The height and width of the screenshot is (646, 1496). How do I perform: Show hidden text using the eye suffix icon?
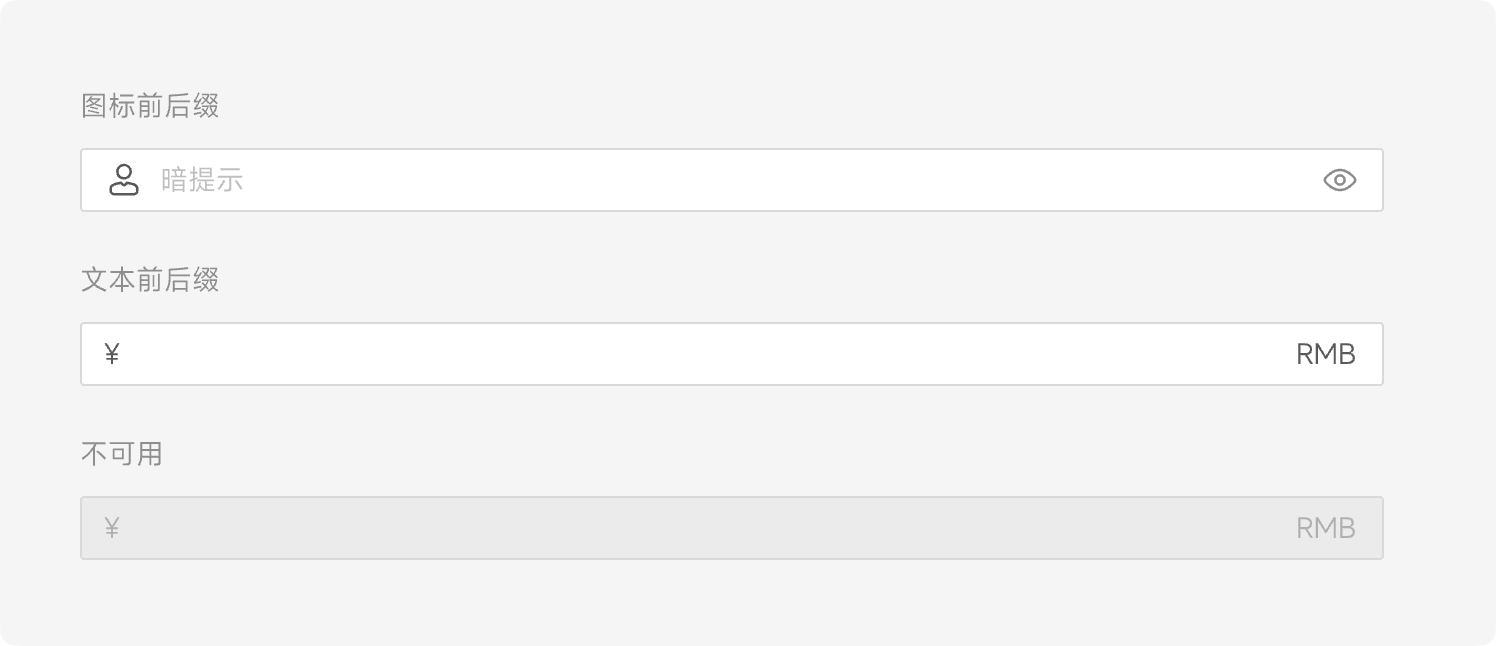[1339, 180]
